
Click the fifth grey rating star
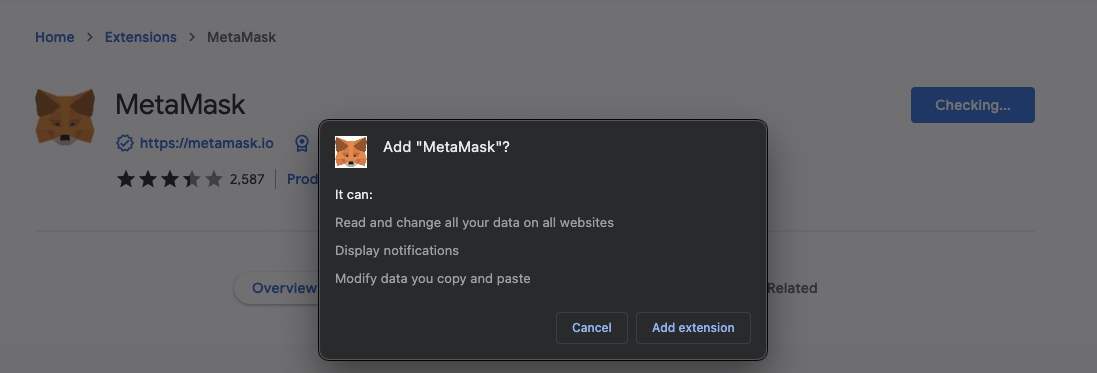pyautogui.click(x=214, y=179)
